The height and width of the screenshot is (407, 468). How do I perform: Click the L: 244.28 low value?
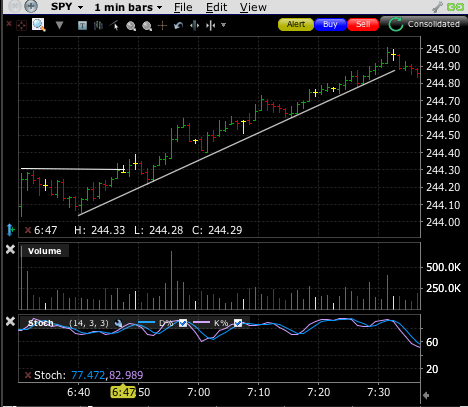coord(158,230)
